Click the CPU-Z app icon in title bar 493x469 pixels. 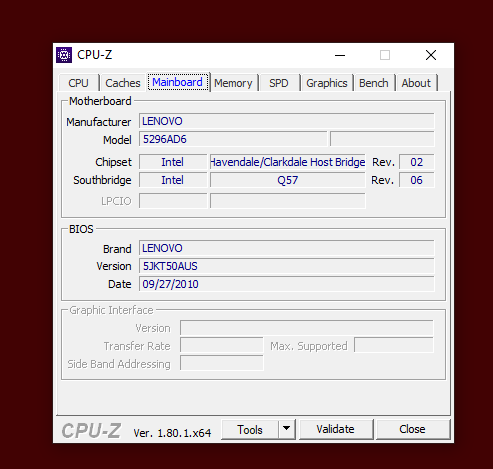[64, 55]
